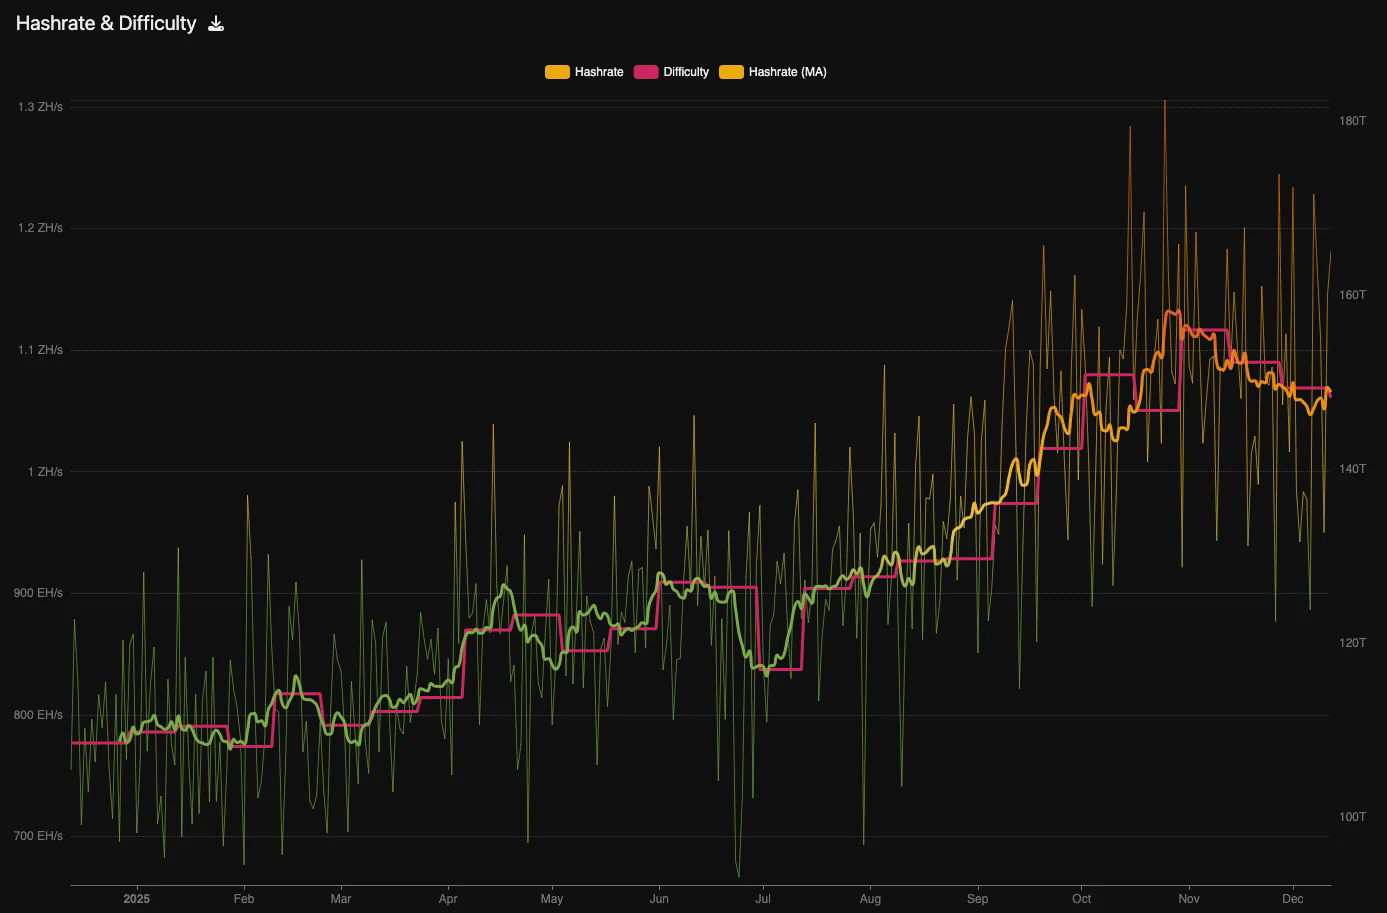Viewport: 1387px width, 913px height.
Task: Click the download chart icon
Action: tap(216, 23)
